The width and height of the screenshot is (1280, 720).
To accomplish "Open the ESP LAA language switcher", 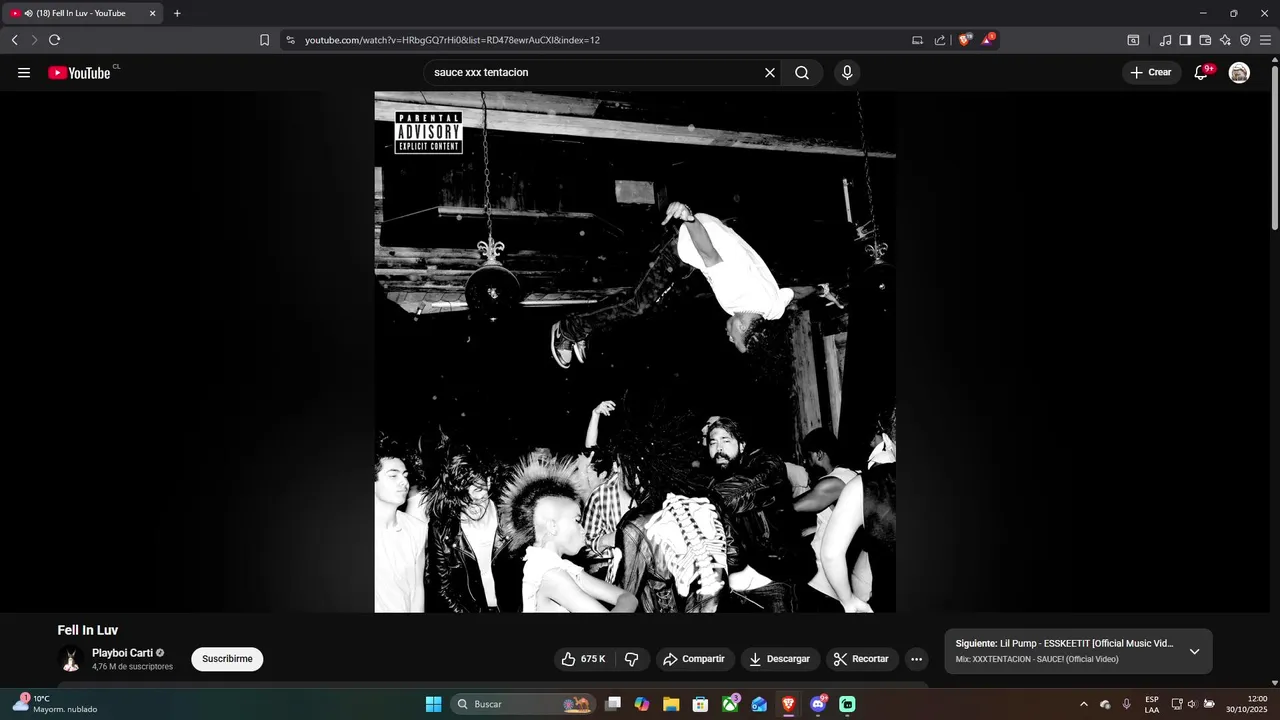I will point(1152,704).
